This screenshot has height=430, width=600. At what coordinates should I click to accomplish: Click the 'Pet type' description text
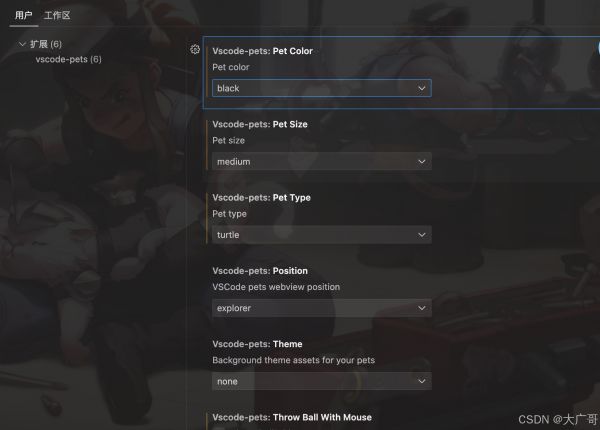point(229,214)
